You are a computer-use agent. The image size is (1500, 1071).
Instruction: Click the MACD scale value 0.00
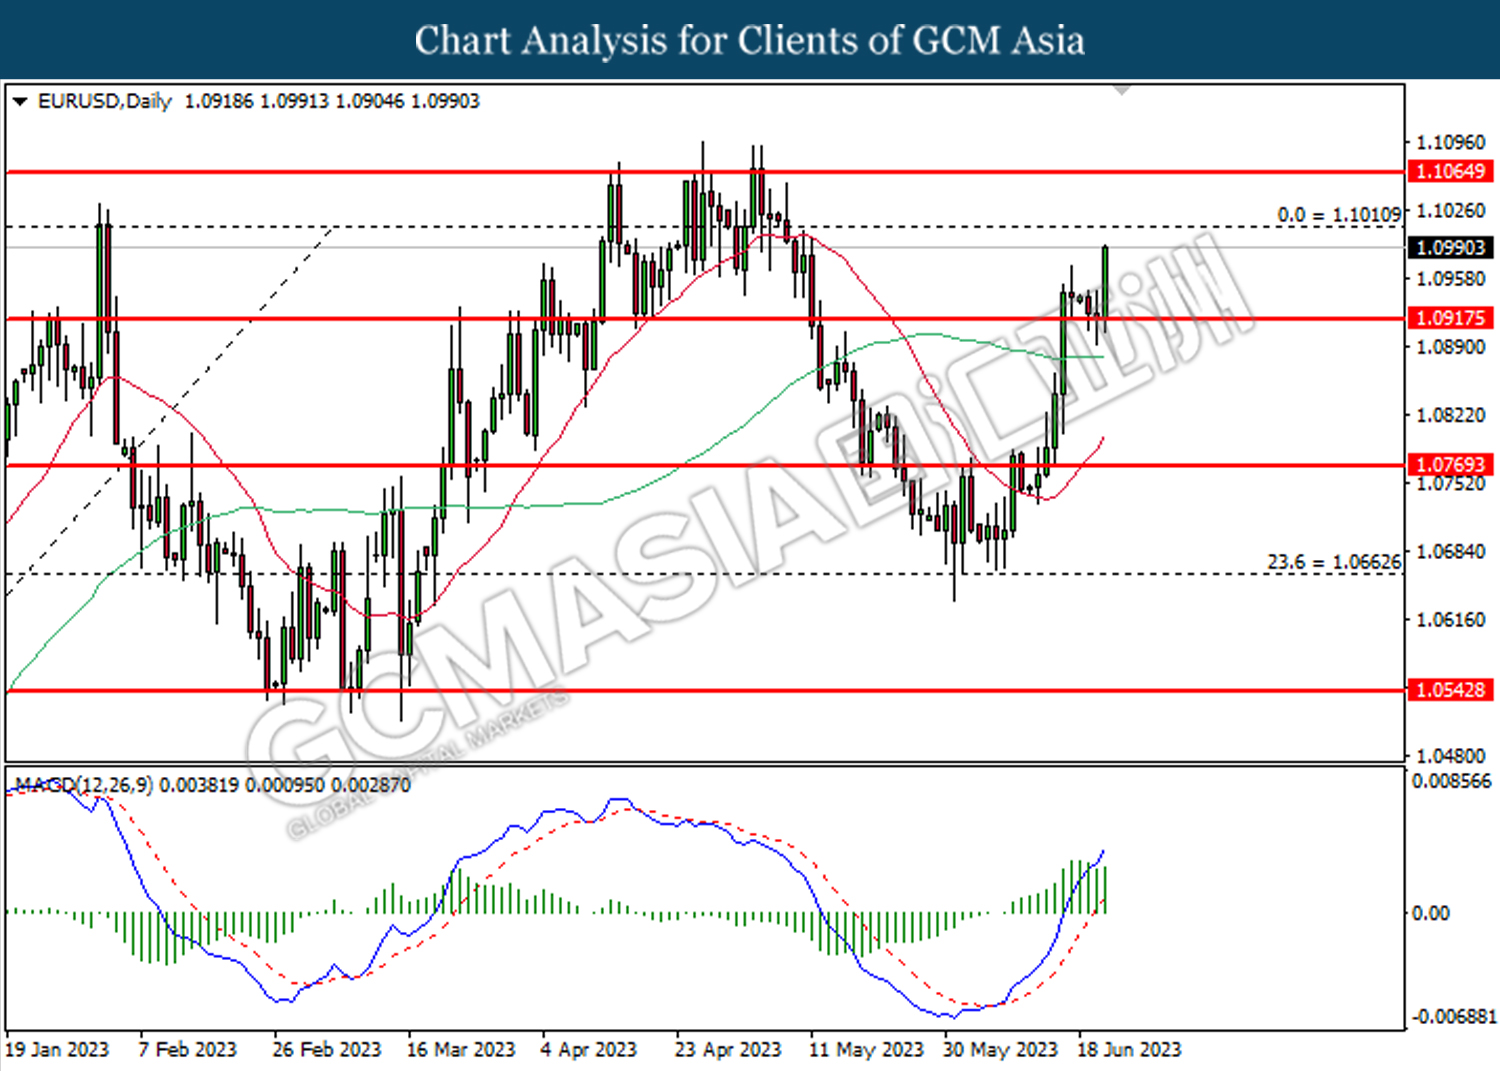[x=1430, y=912]
